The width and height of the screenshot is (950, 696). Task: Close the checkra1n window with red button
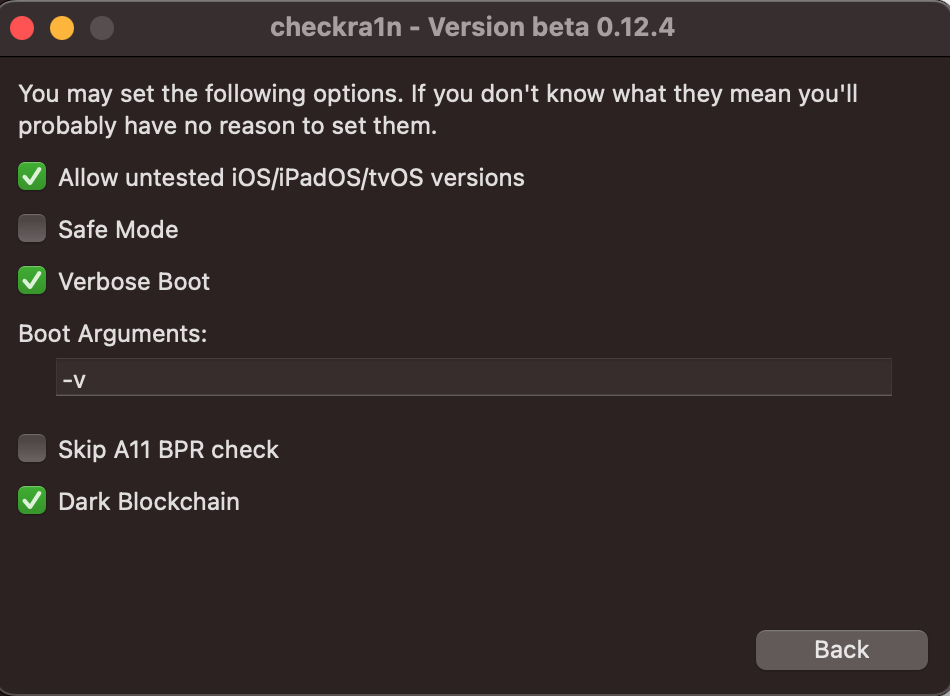[x=23, y=28]
